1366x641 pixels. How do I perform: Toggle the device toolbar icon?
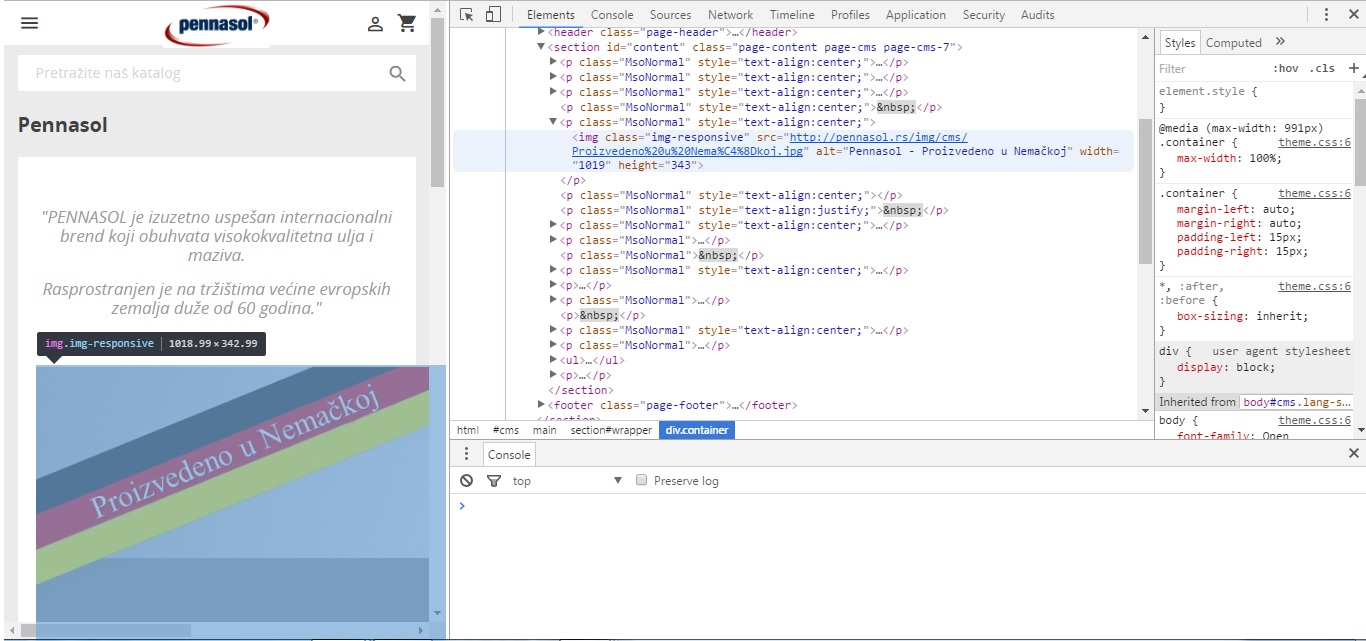click(x=493, y=14)
